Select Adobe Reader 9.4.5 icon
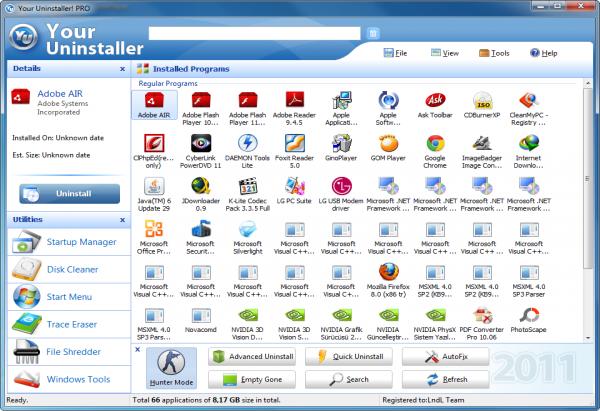 click(x=294, y=109)
